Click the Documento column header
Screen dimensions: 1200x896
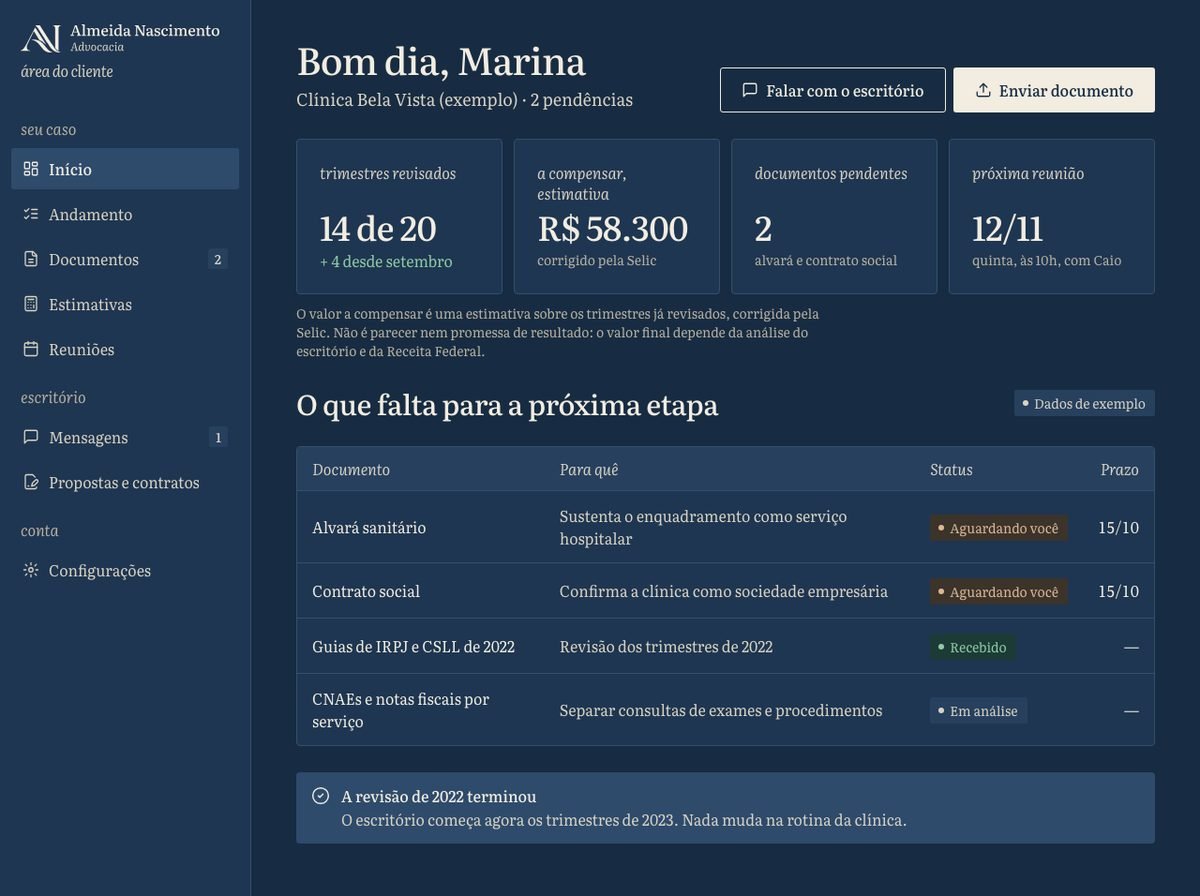tap(351, 469)
